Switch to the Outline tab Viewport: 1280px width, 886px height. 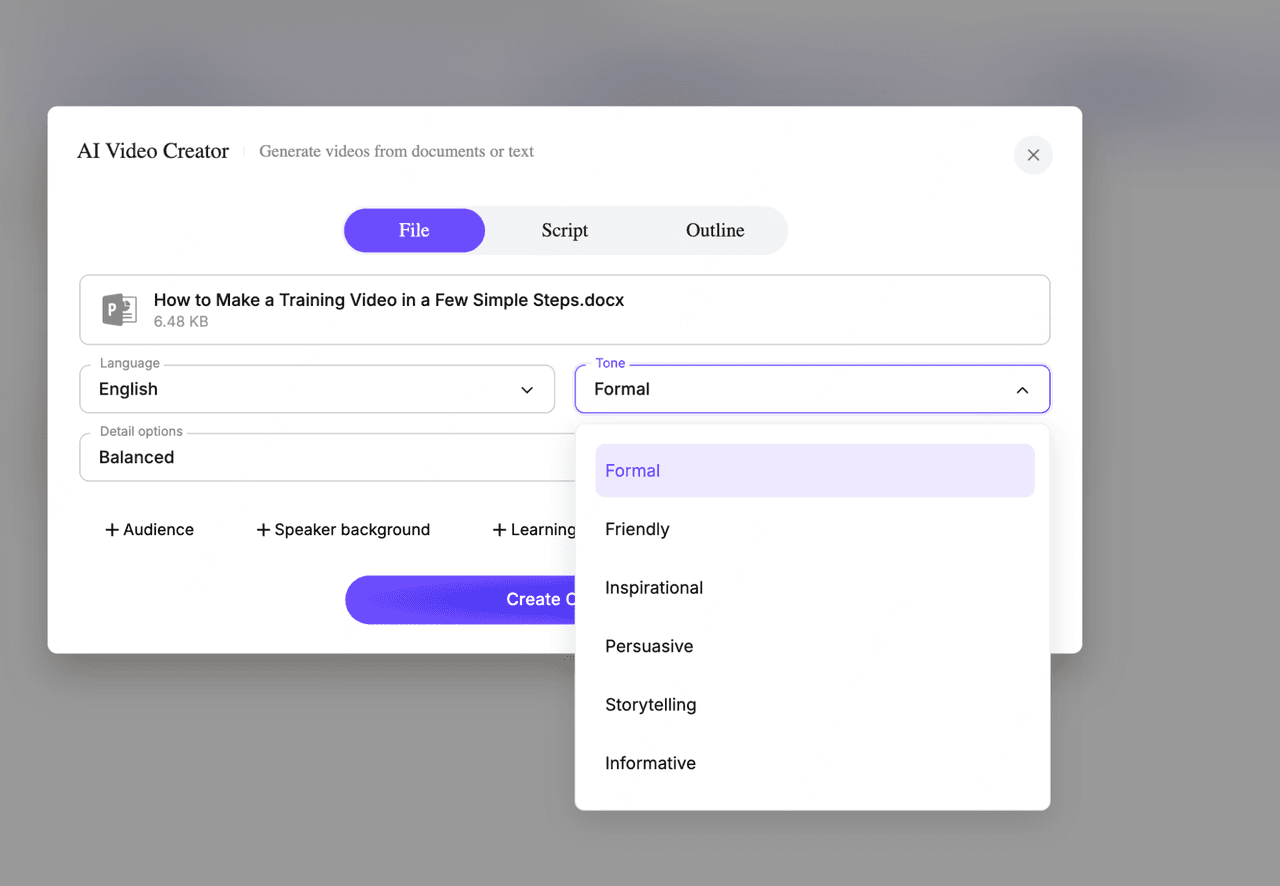714,230
